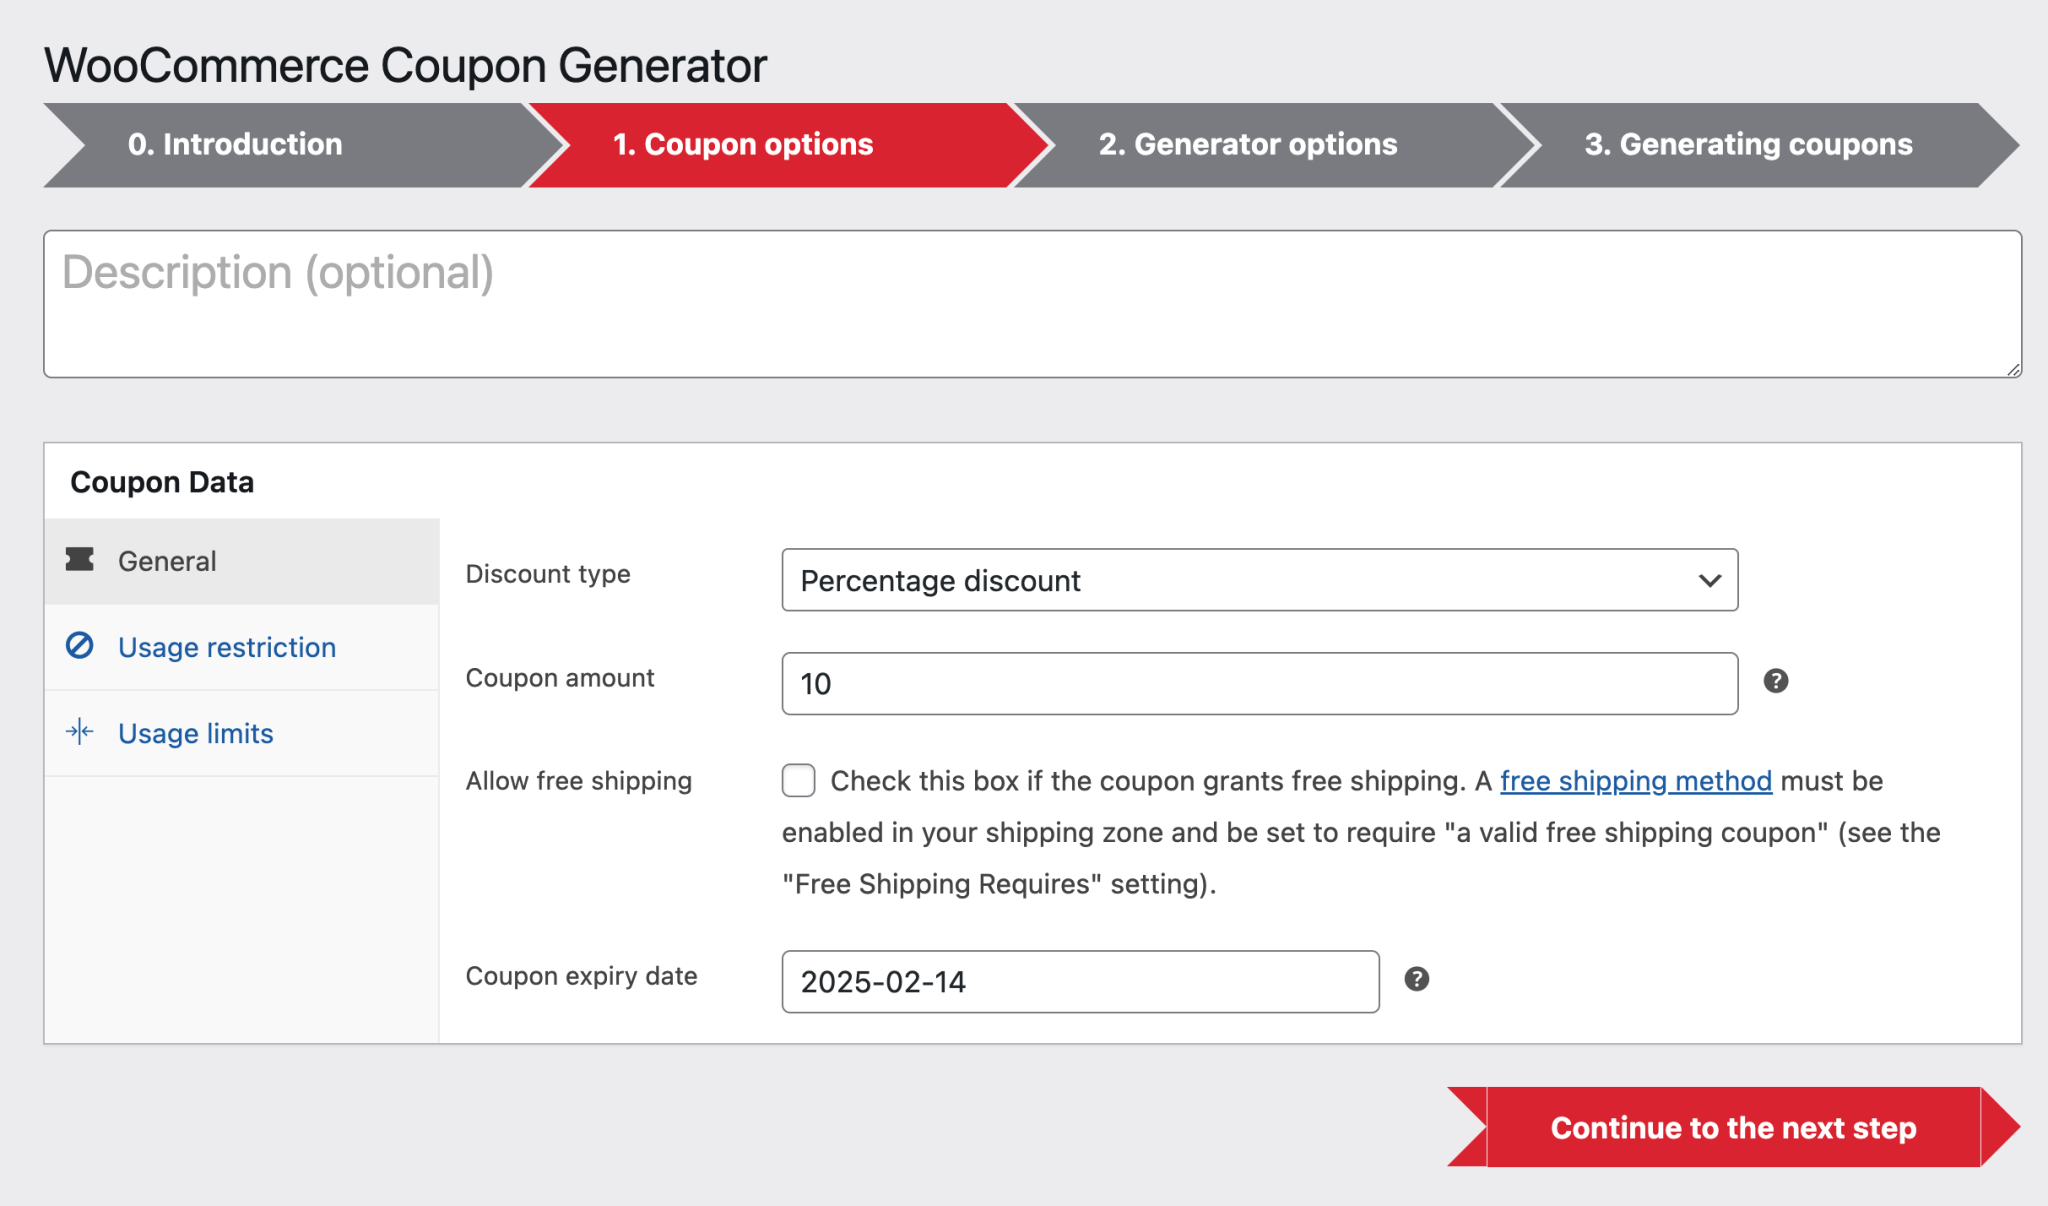Click the limits icon beside Usage limits

tap(81, 732)
